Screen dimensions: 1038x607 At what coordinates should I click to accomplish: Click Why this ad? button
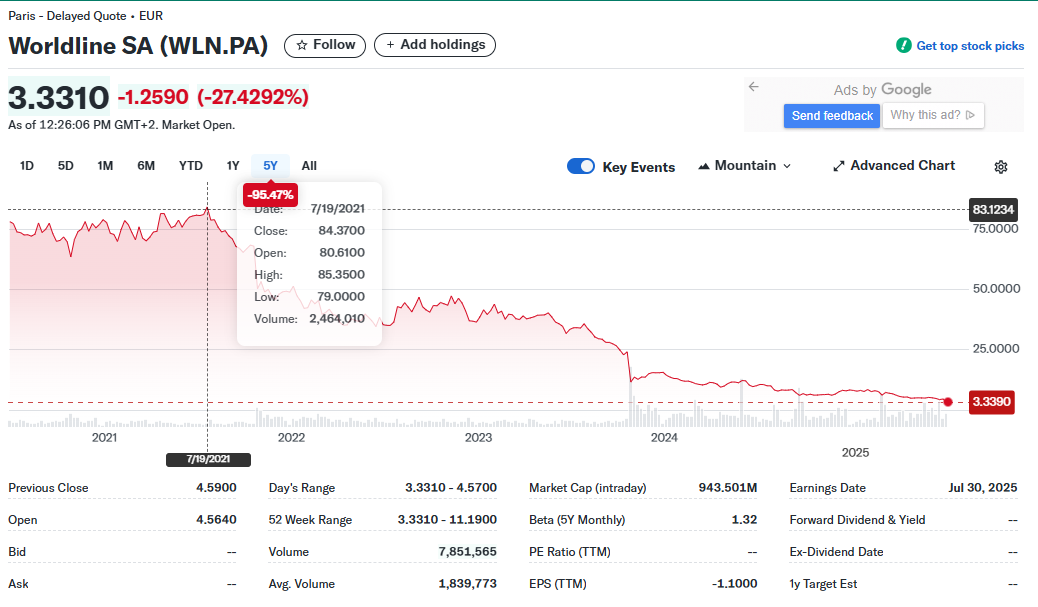click(x=933, y=115)
